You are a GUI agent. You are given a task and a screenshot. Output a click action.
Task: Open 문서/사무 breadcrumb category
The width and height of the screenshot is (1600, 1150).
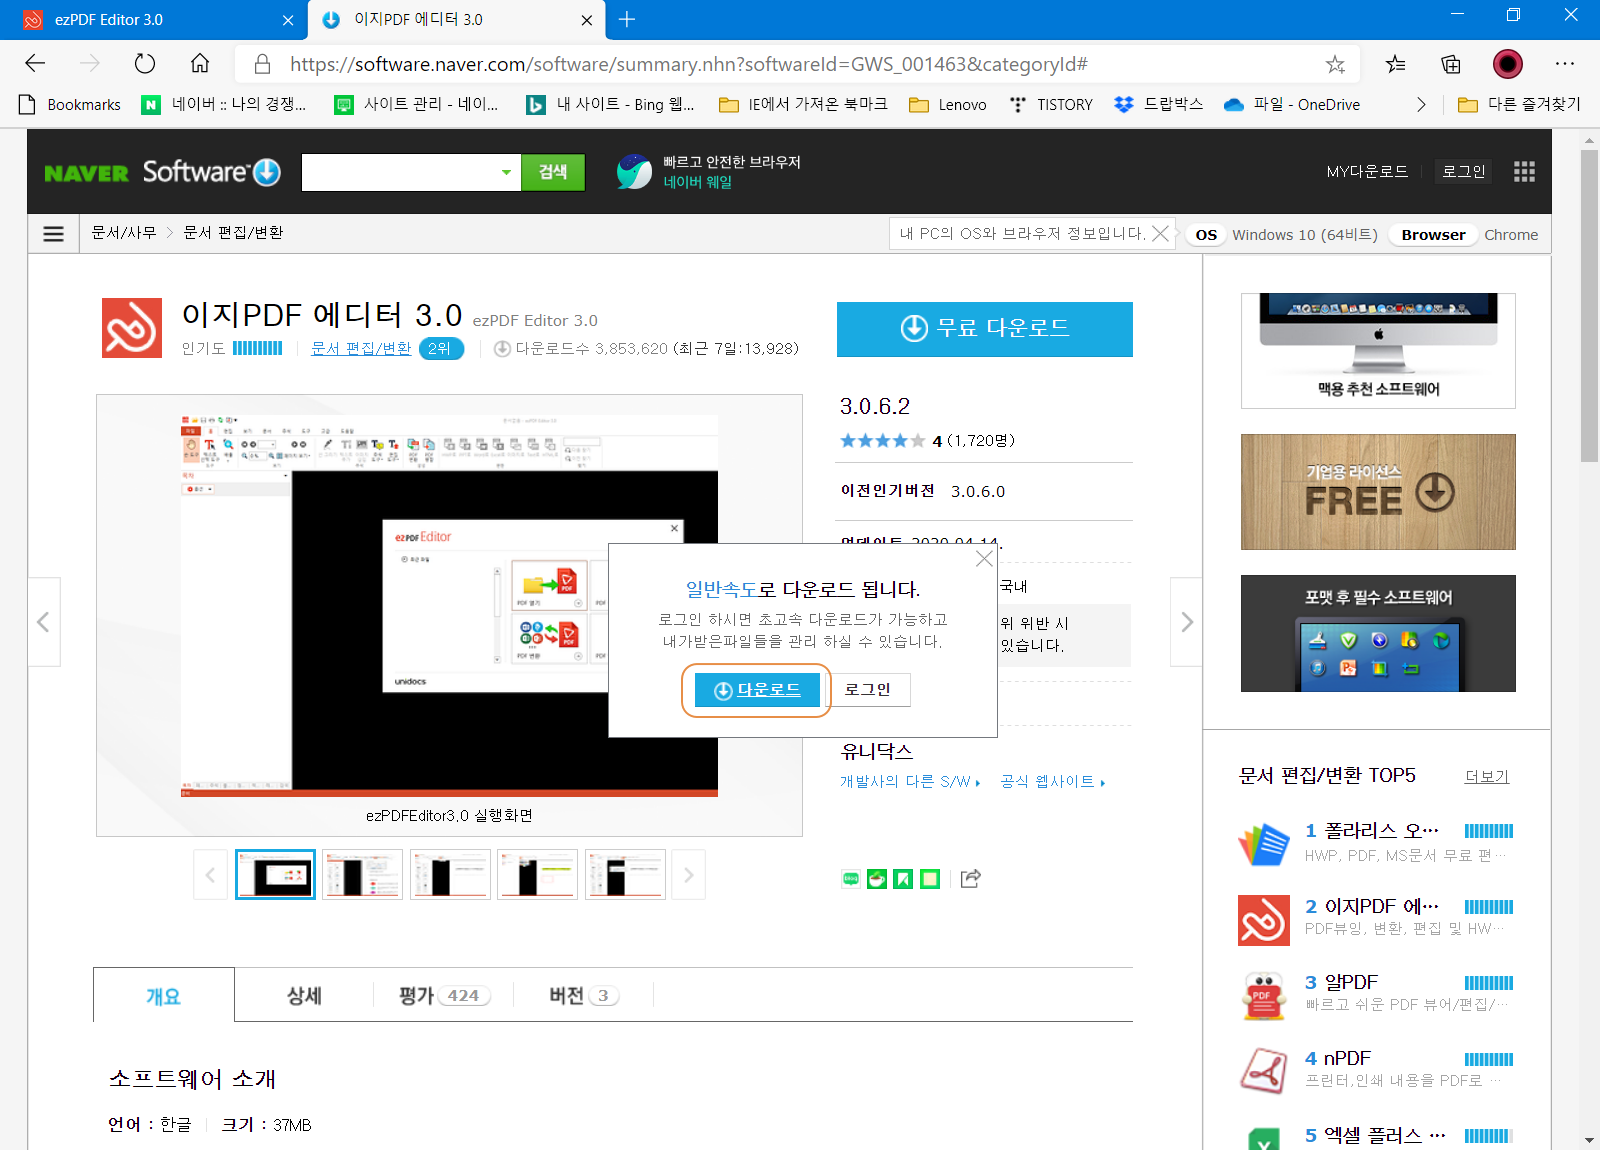[x=124, y=233]
